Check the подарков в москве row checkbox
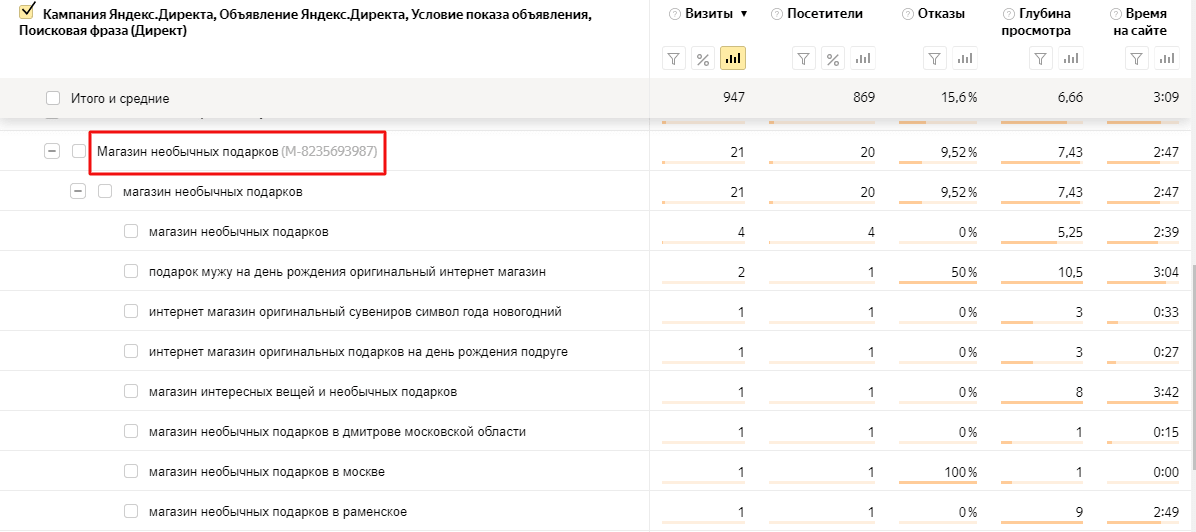Viewport: 1196px width, 532px height. pos(131,472)
